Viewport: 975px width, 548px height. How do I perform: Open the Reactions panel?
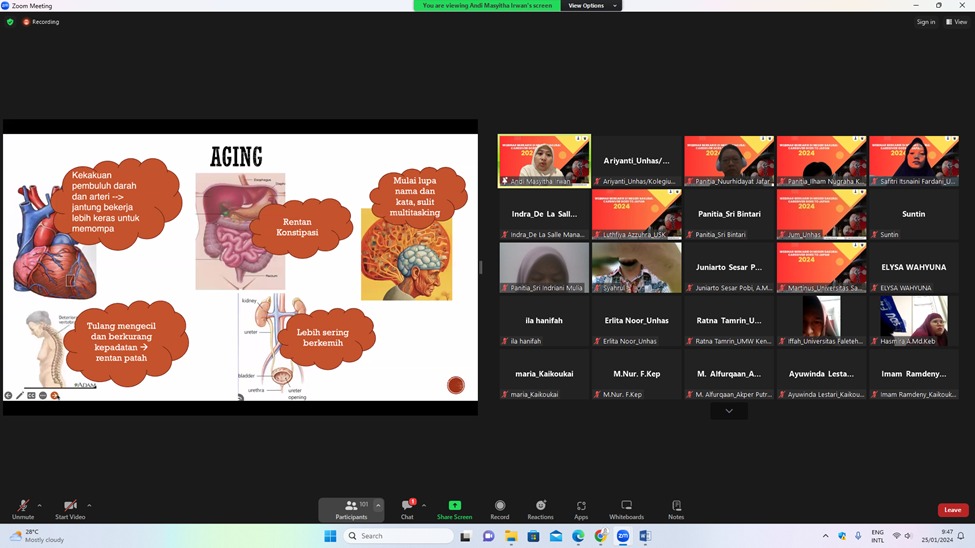pos(540,509)
